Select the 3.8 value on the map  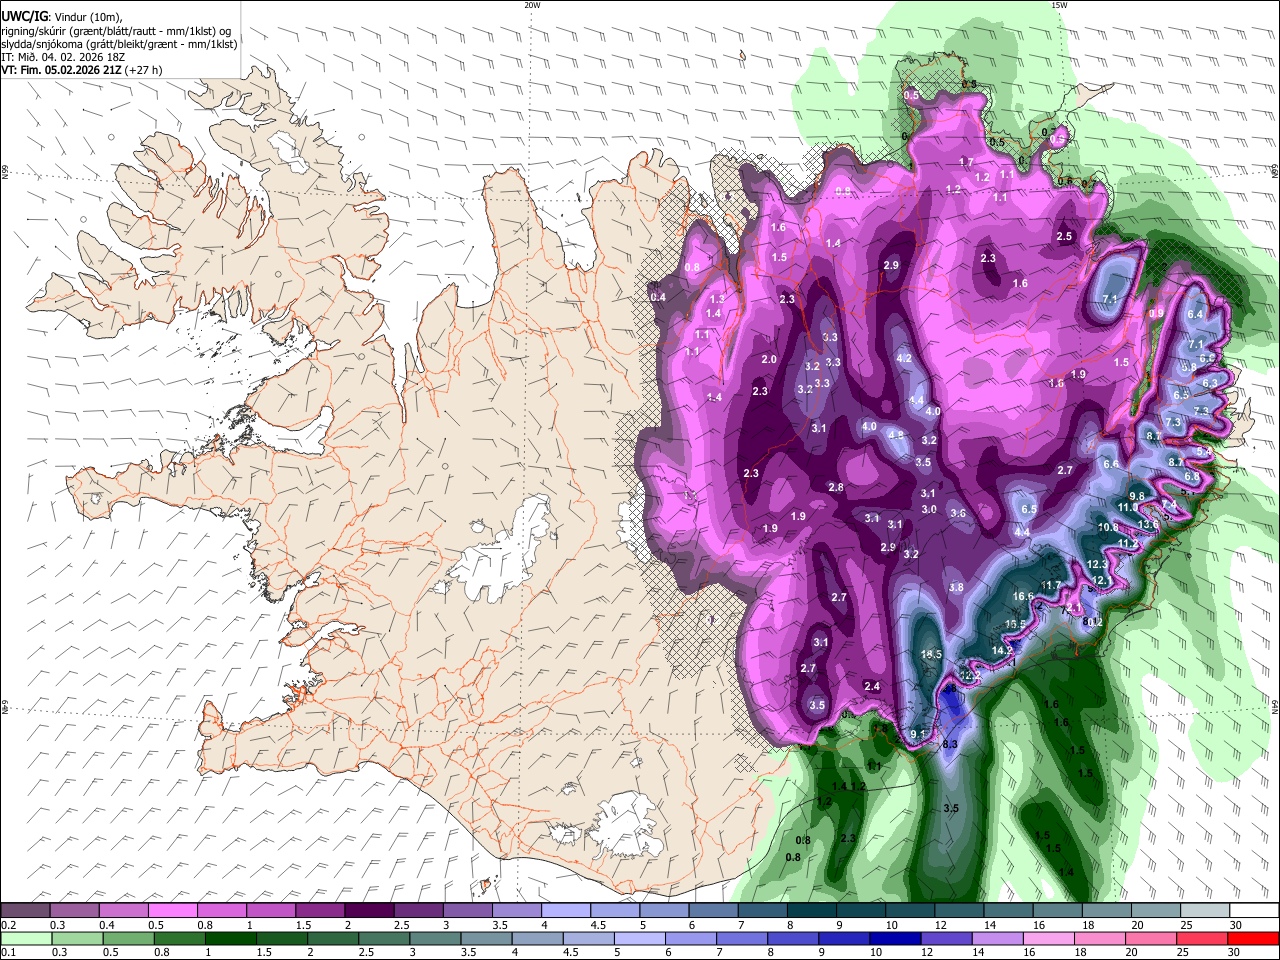pyautogui.click(x=956, y=588)
